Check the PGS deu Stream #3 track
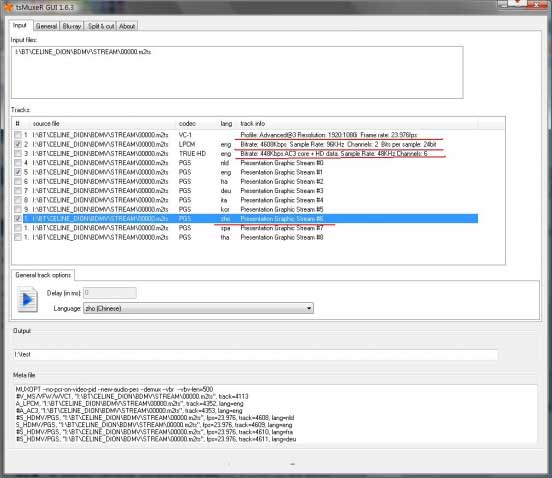This screenshot has height=478, width=552. [18, 190]
